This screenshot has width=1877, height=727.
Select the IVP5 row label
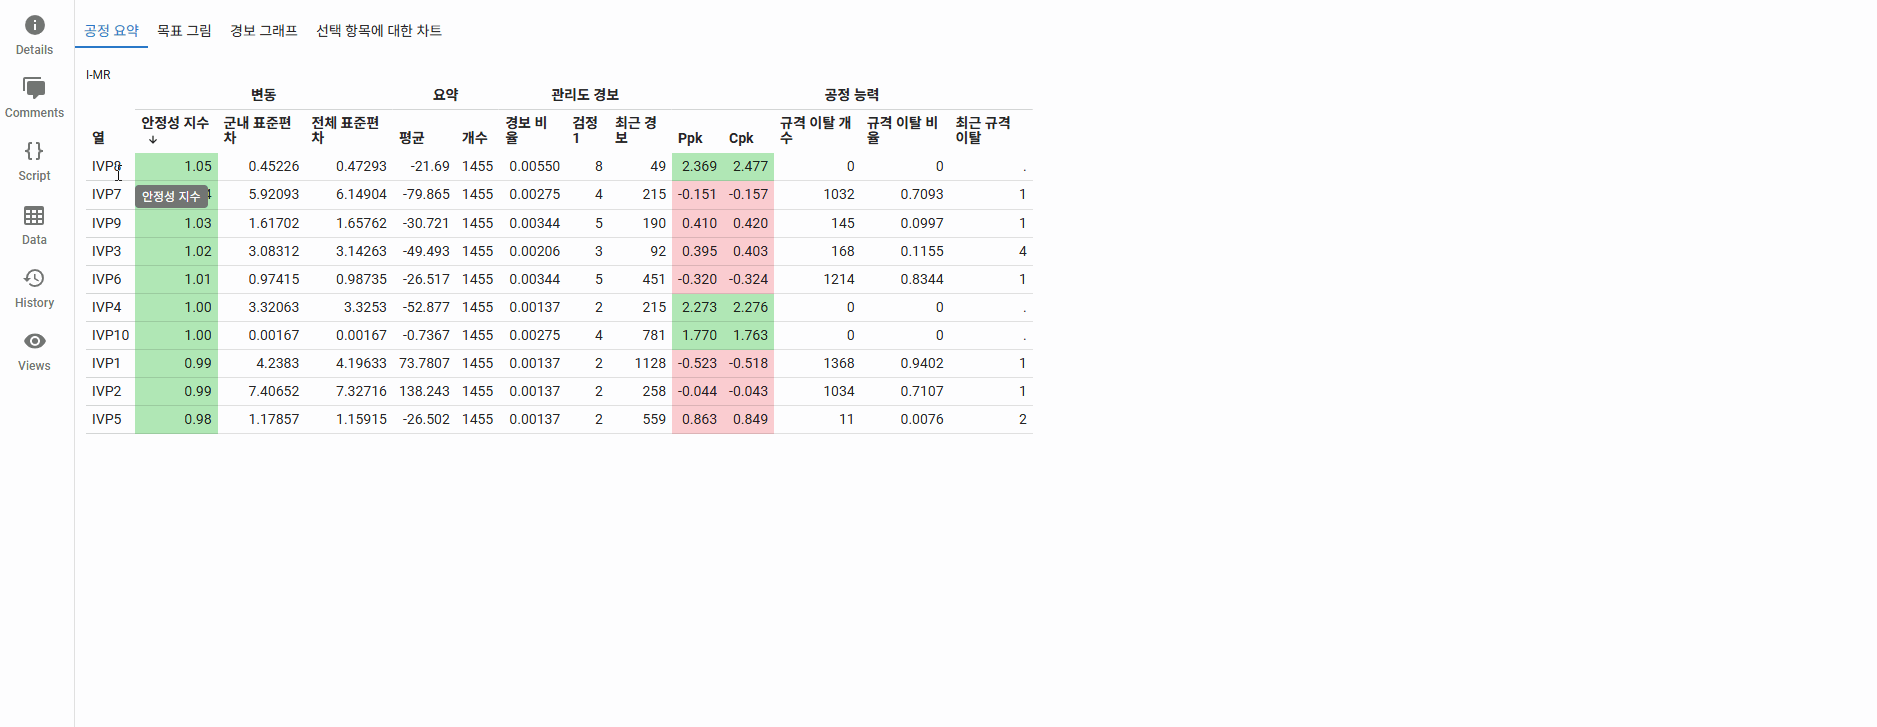click(106, 419)
